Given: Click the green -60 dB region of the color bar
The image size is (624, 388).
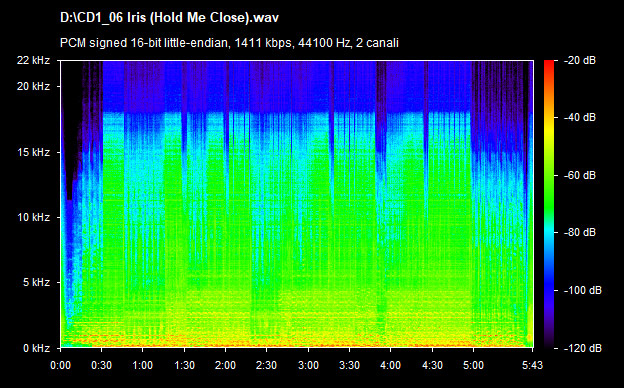Looking at the screenshot, I should (x=549, y=175).
